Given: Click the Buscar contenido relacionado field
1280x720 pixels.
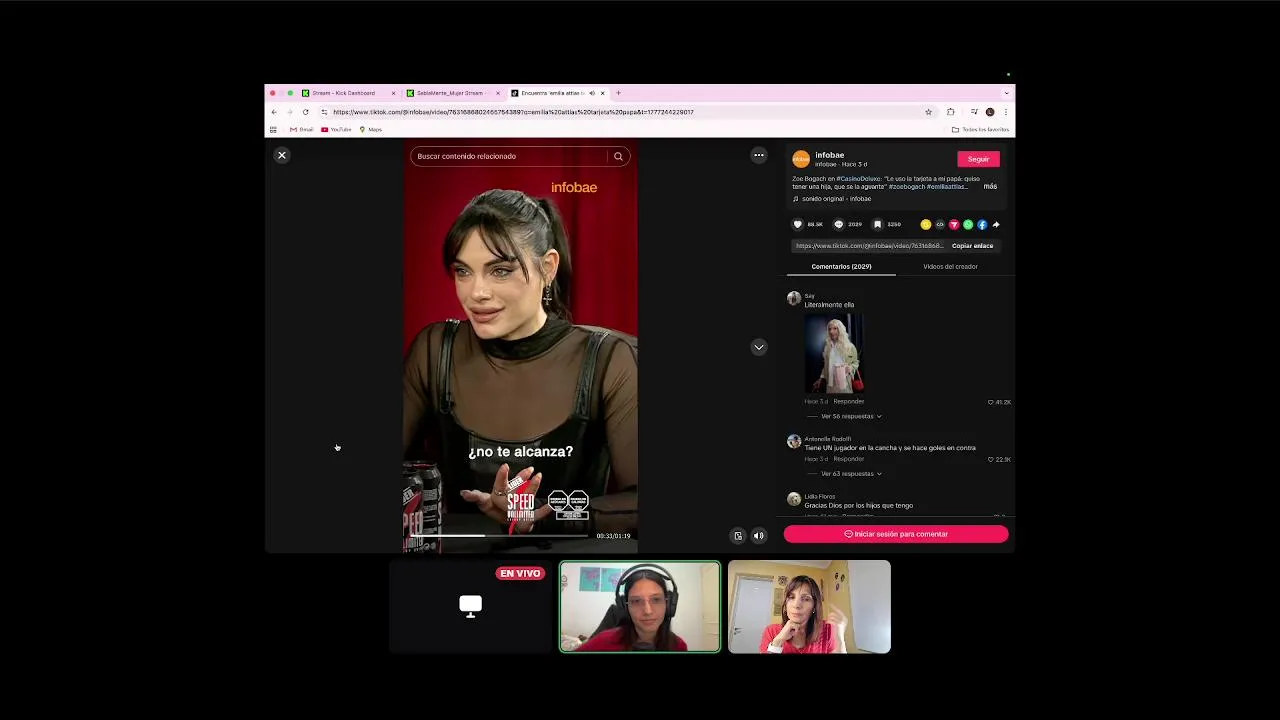Looking at the screenshot, I should tap(508, 156).
